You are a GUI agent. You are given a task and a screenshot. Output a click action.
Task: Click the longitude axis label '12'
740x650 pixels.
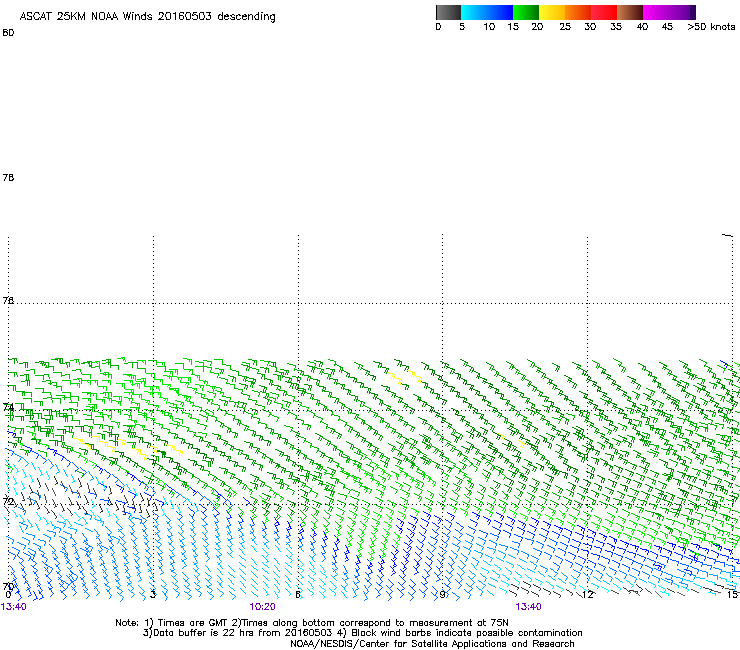588,595
